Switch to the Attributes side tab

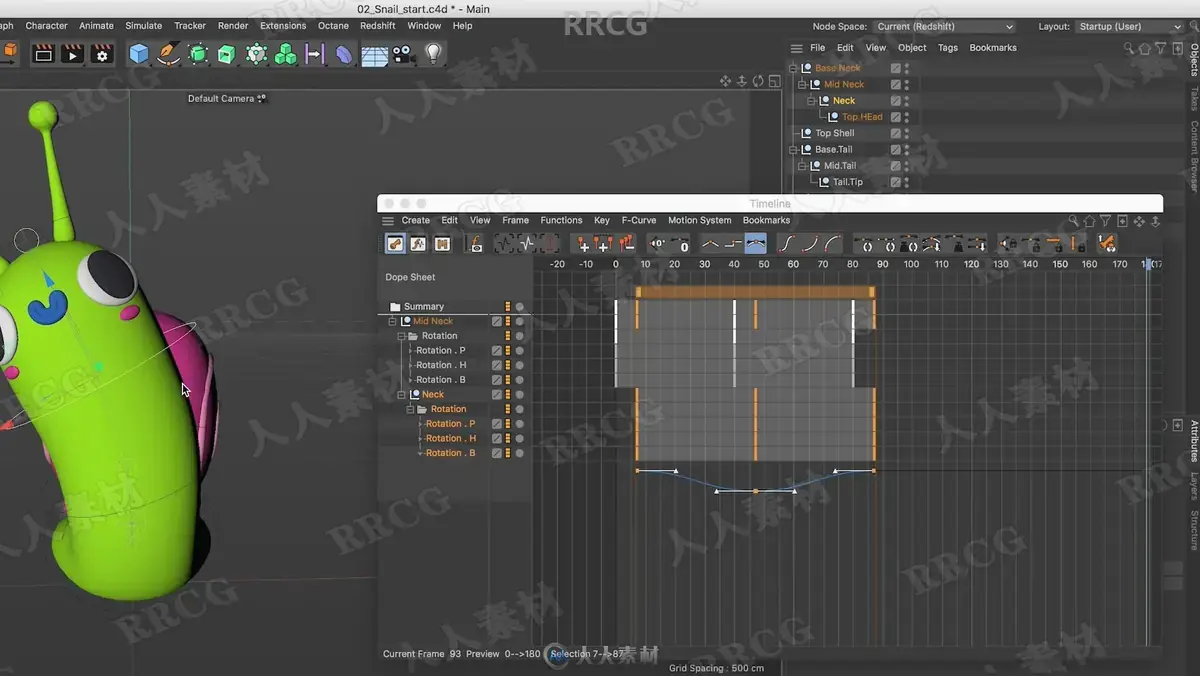(x=1194, y=441)
